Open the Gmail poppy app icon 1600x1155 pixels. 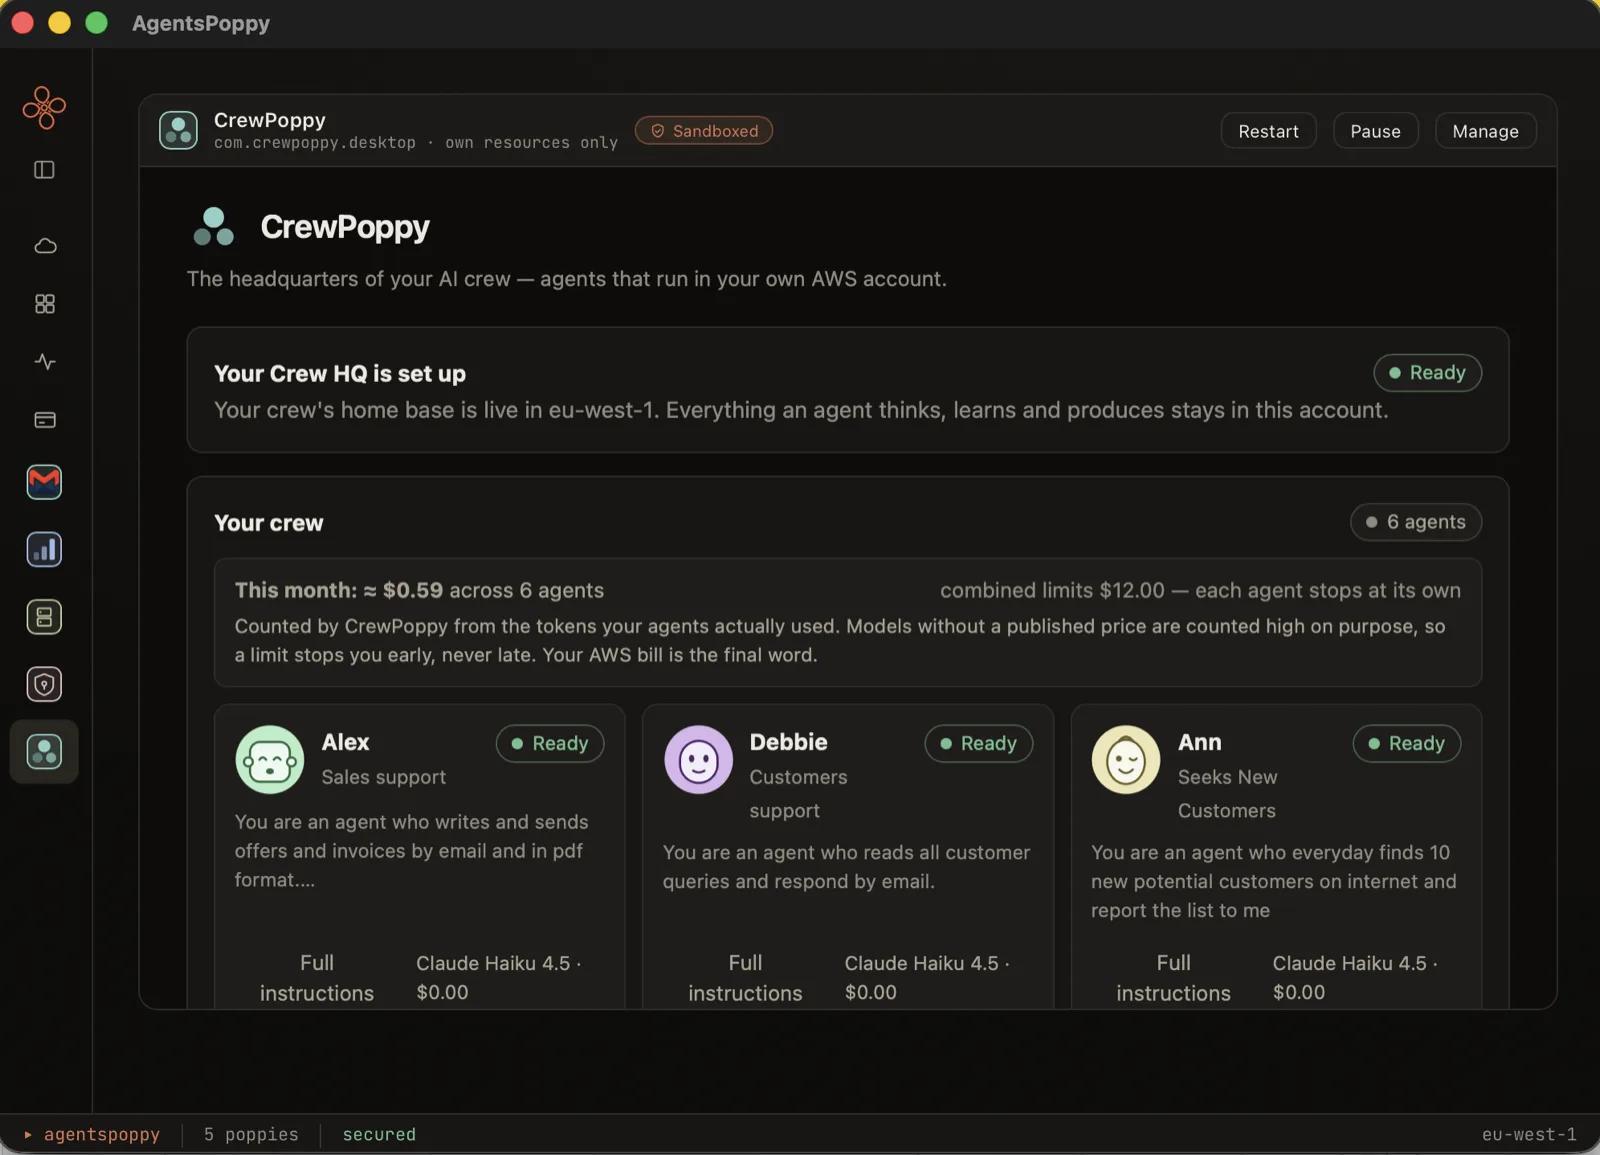[x=44, y=482]
